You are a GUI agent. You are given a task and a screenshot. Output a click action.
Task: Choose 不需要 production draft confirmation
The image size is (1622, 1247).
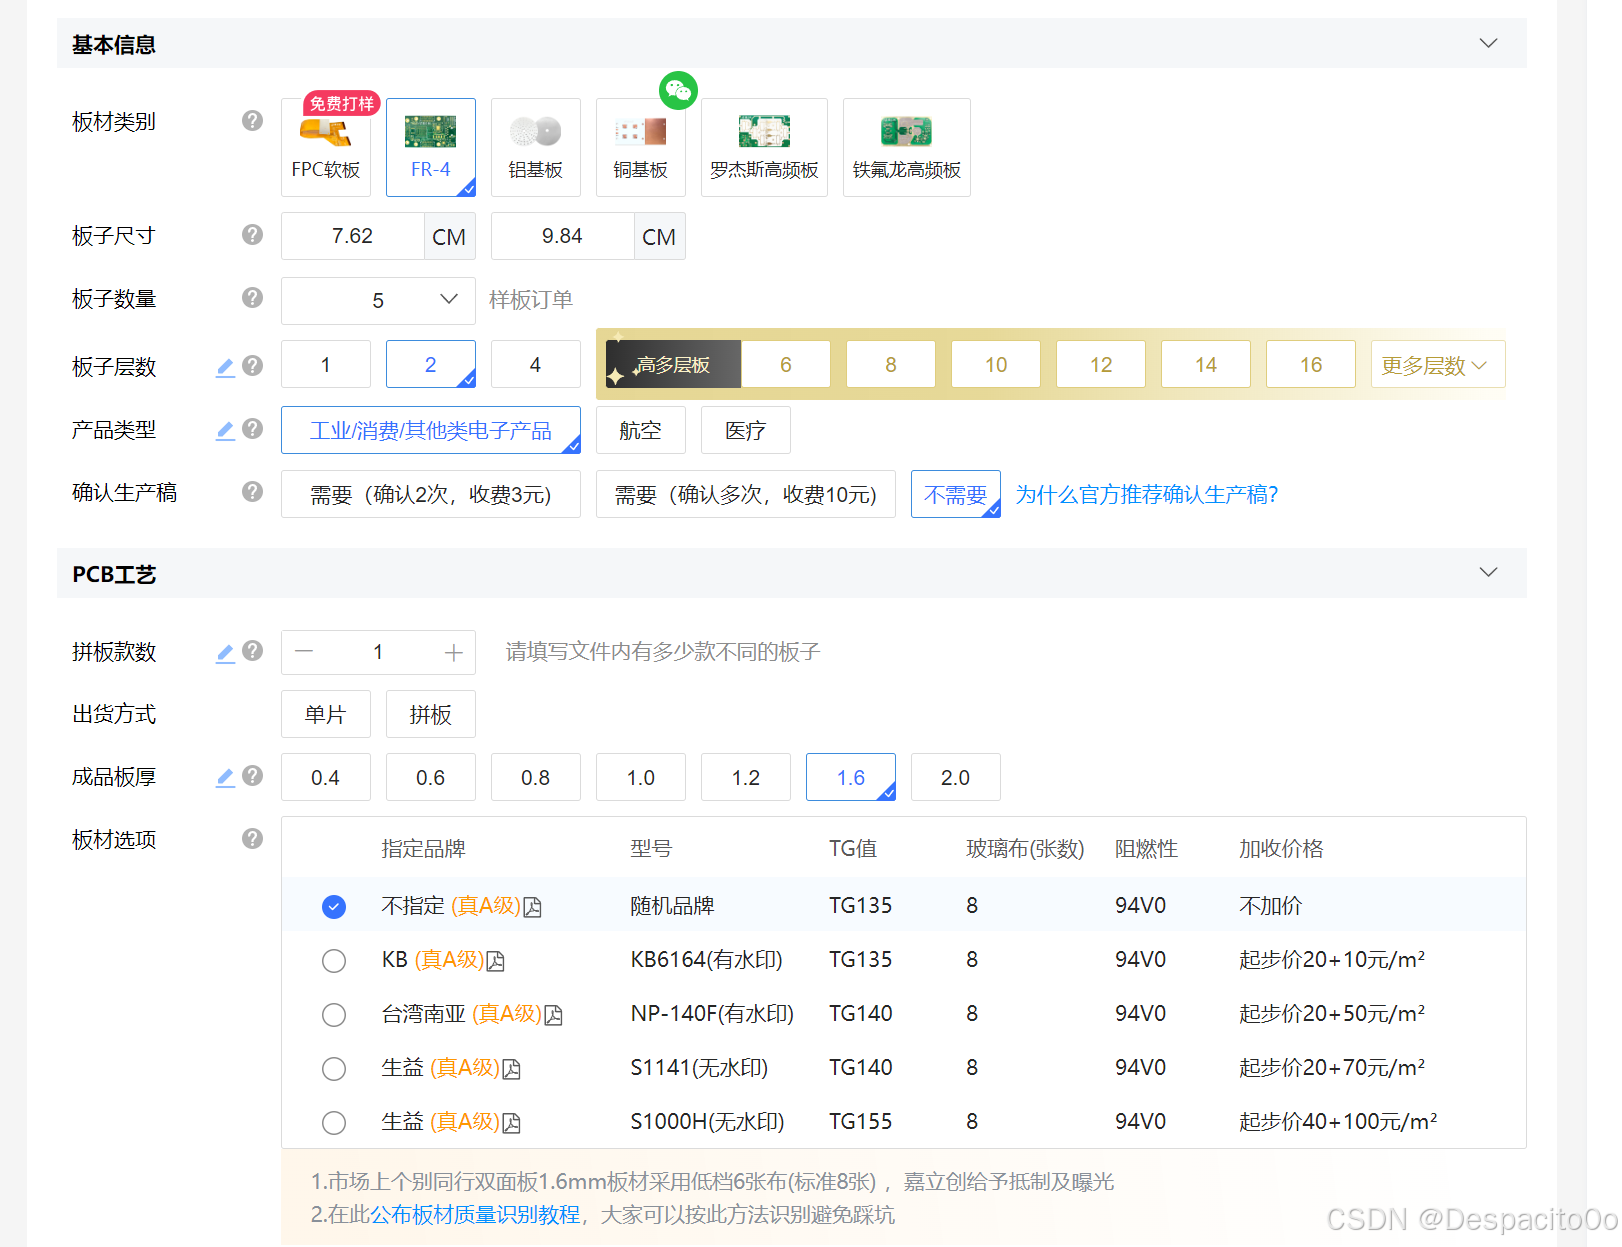[956, 494]
